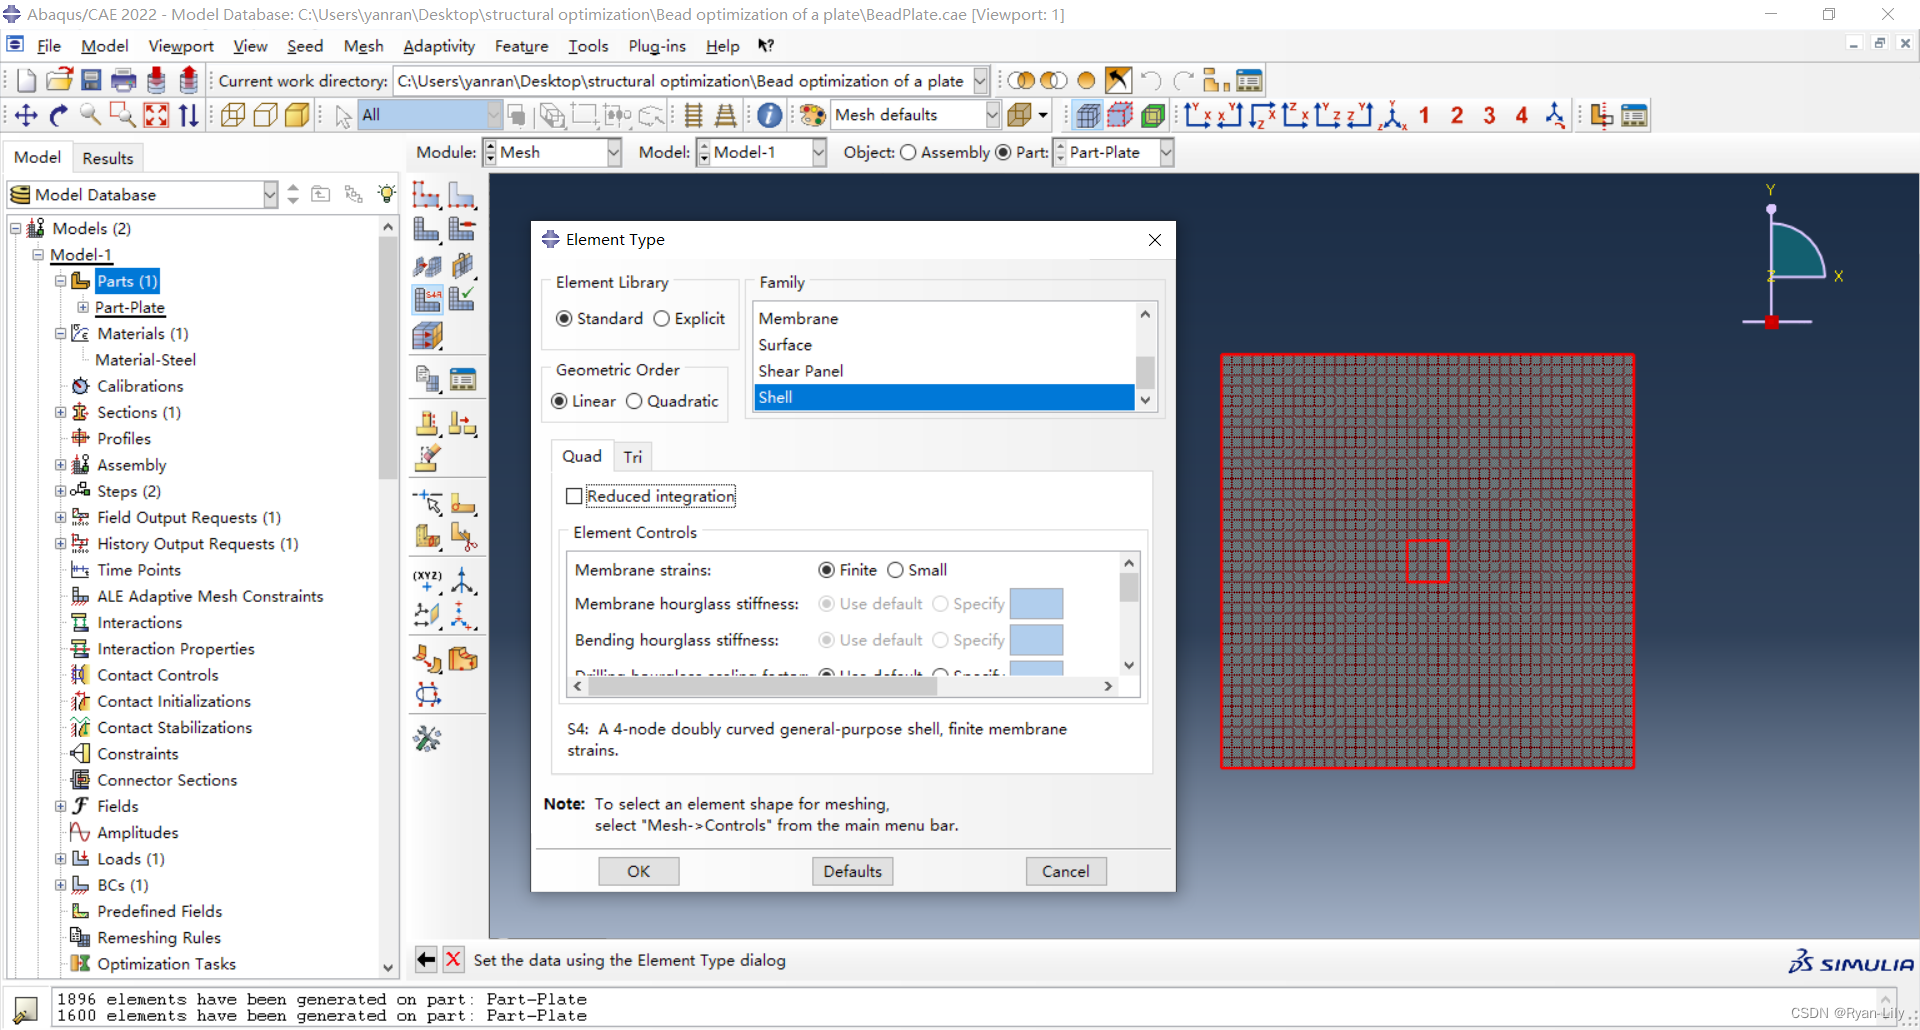1920x1030 pixels.
Task: Save the model database
Action: click(91, 81)
